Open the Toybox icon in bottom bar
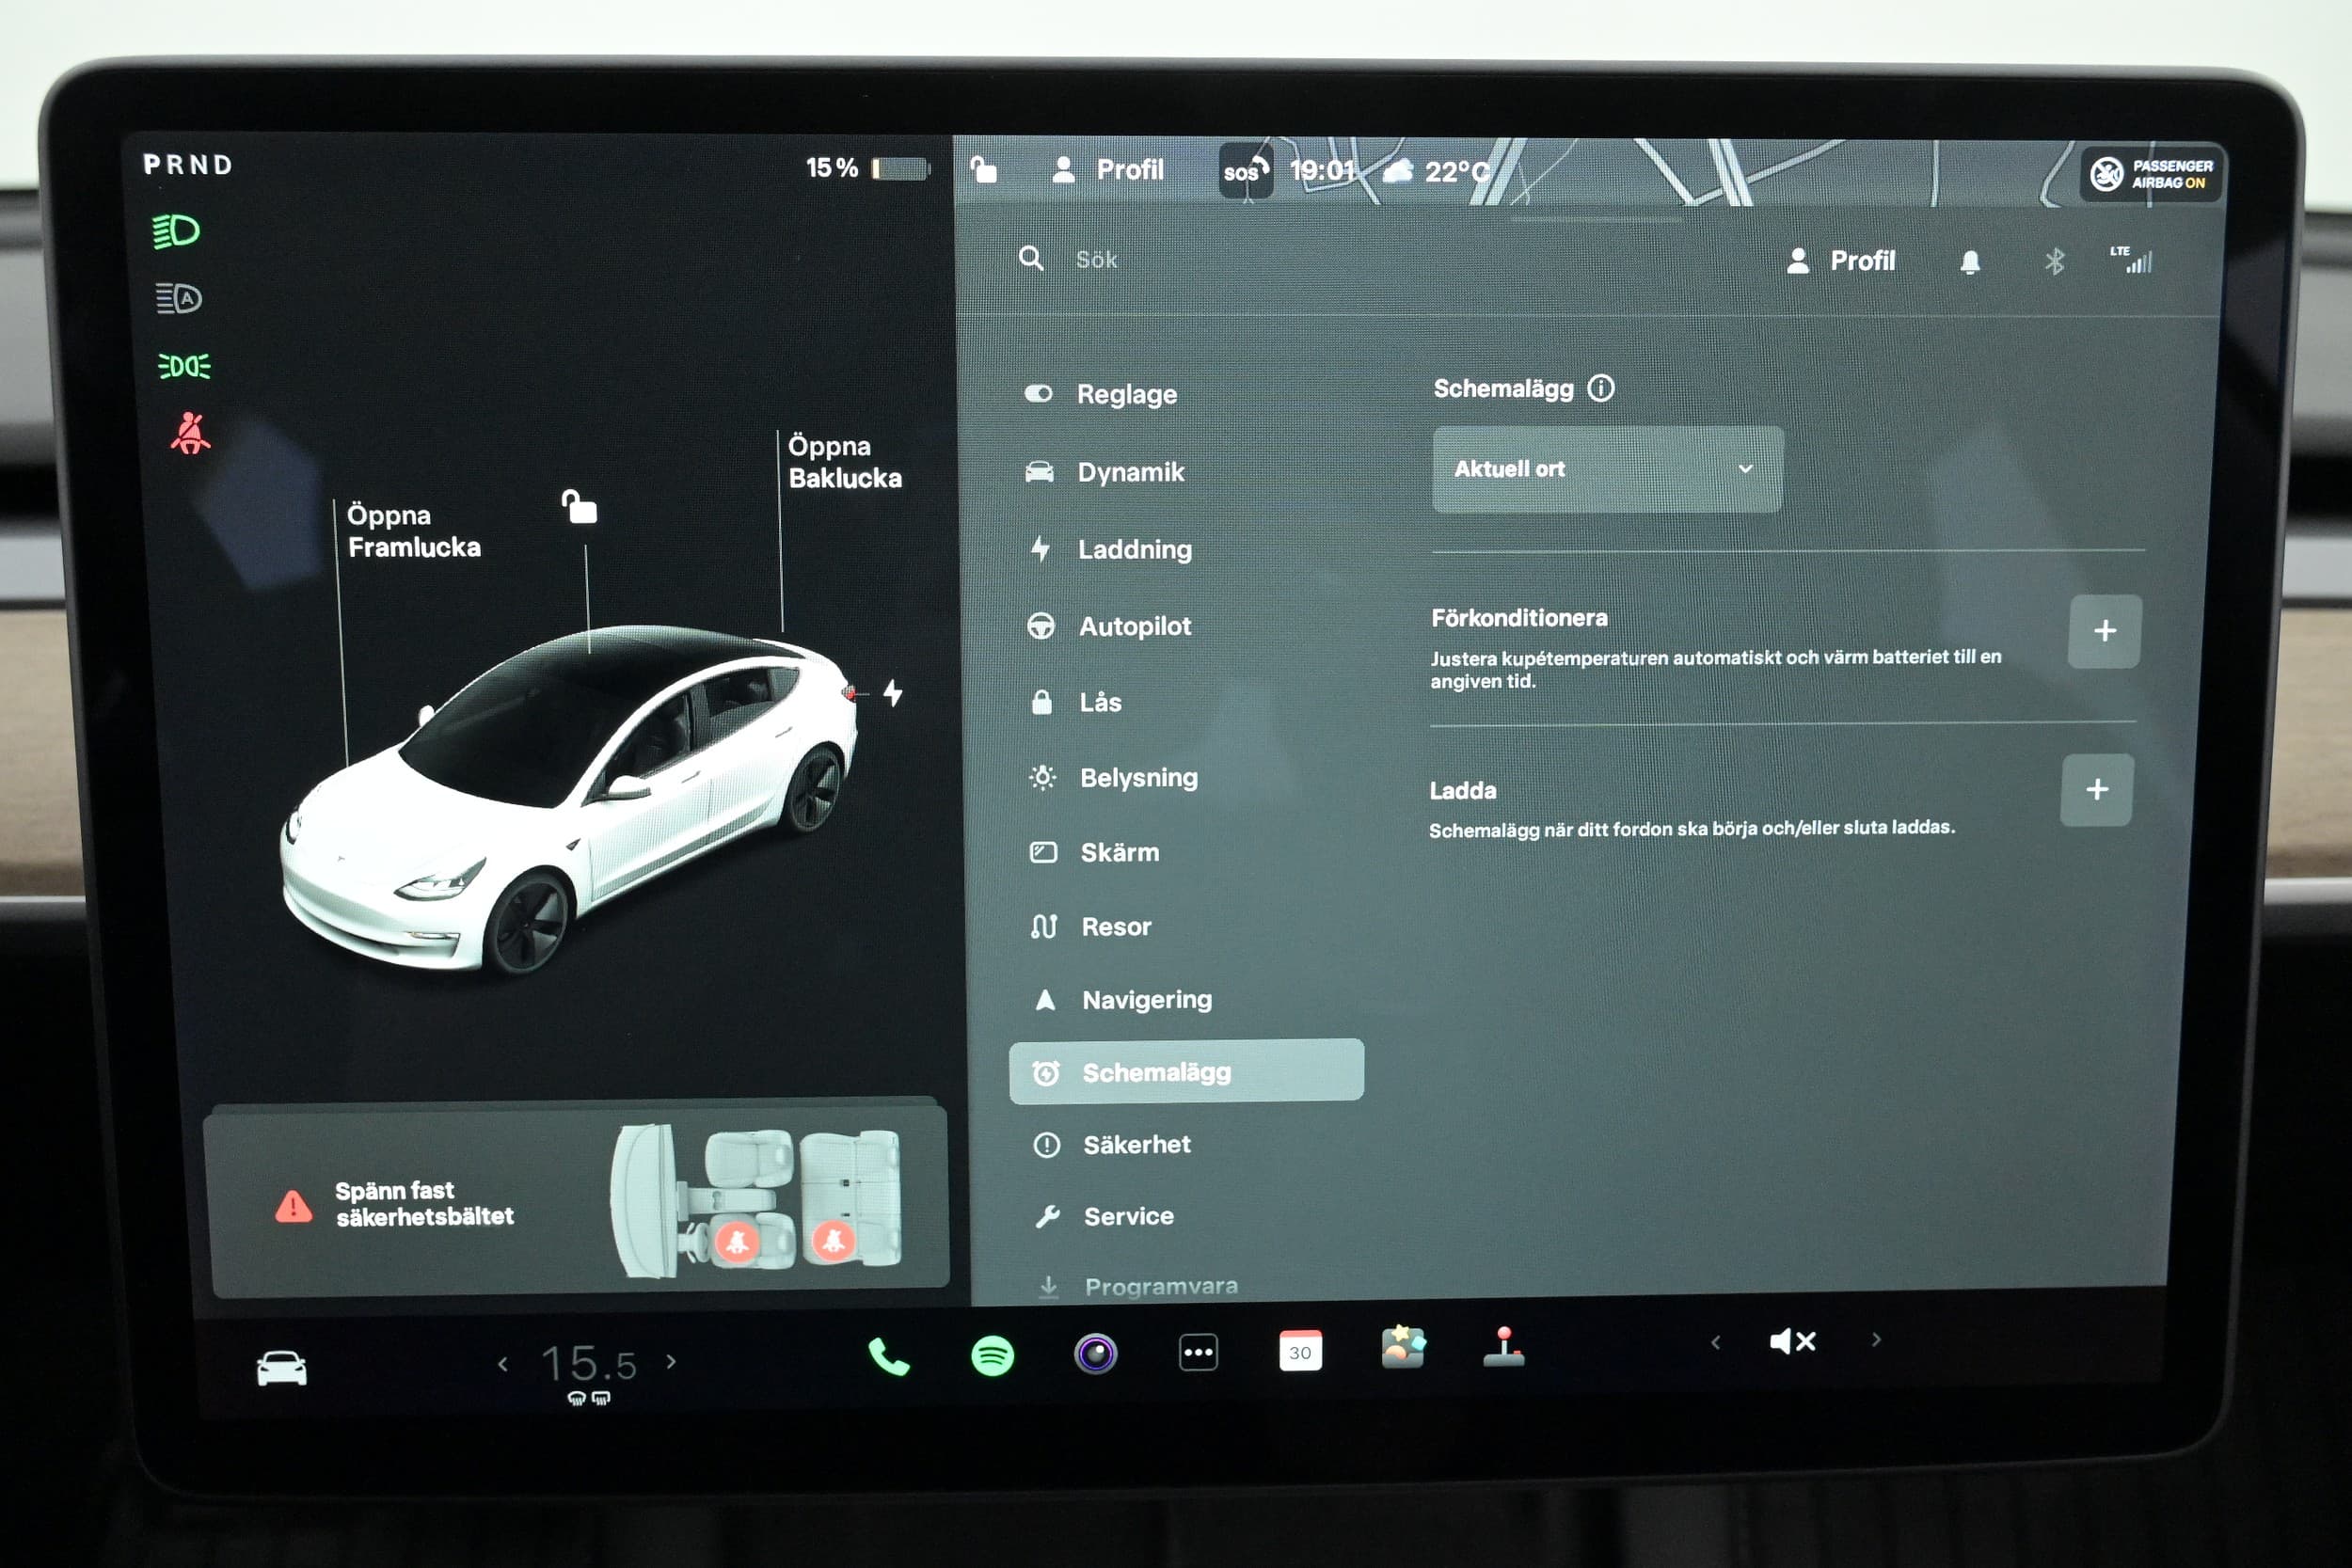2352x1568 pixels. (1402, 1347)
